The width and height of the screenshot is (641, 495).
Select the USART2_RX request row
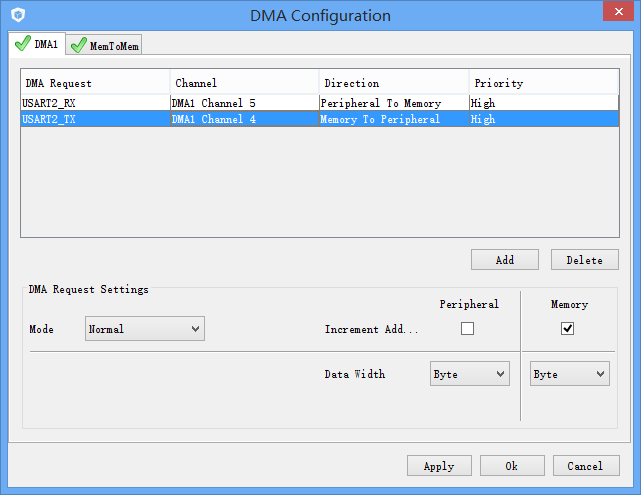95,103
